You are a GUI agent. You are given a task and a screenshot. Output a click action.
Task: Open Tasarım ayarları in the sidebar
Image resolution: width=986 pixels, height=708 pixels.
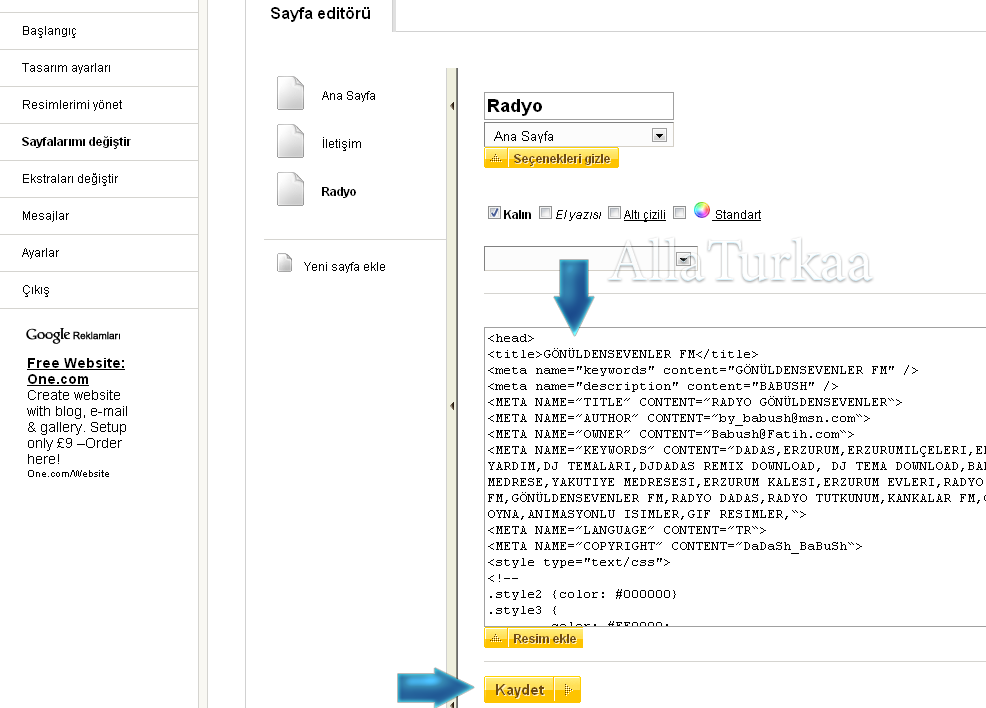(66, 68)
